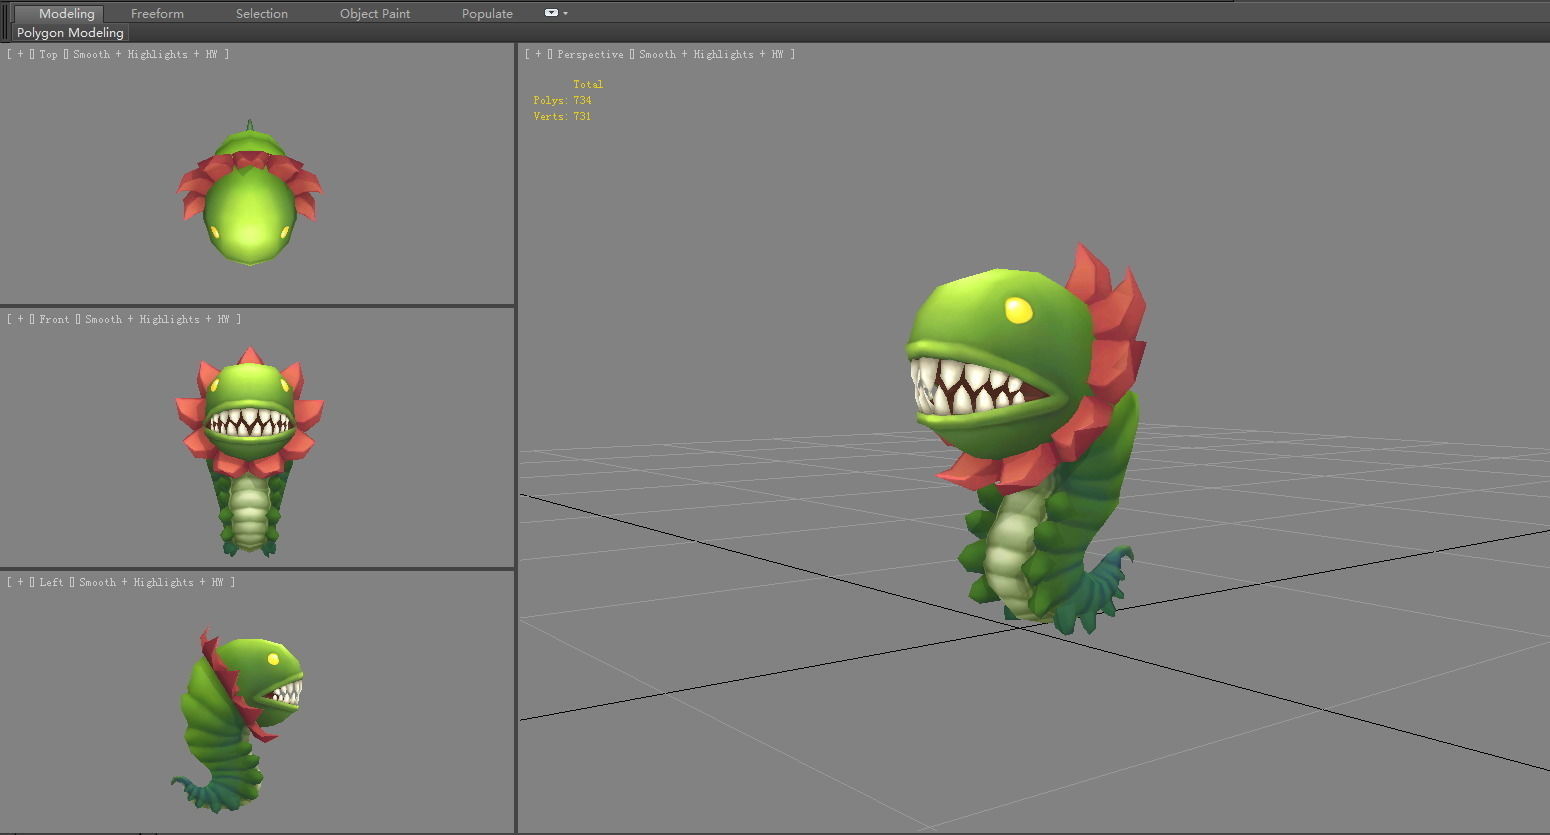1550x835 pixels.
Task: Click the yellow Total statistics heading
Action: (x=588, y=84)
